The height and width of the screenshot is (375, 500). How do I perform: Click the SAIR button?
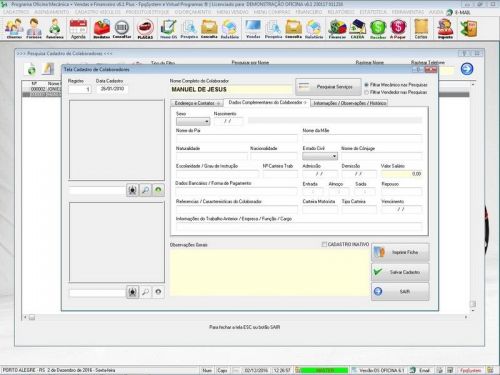tap(400, 292)
